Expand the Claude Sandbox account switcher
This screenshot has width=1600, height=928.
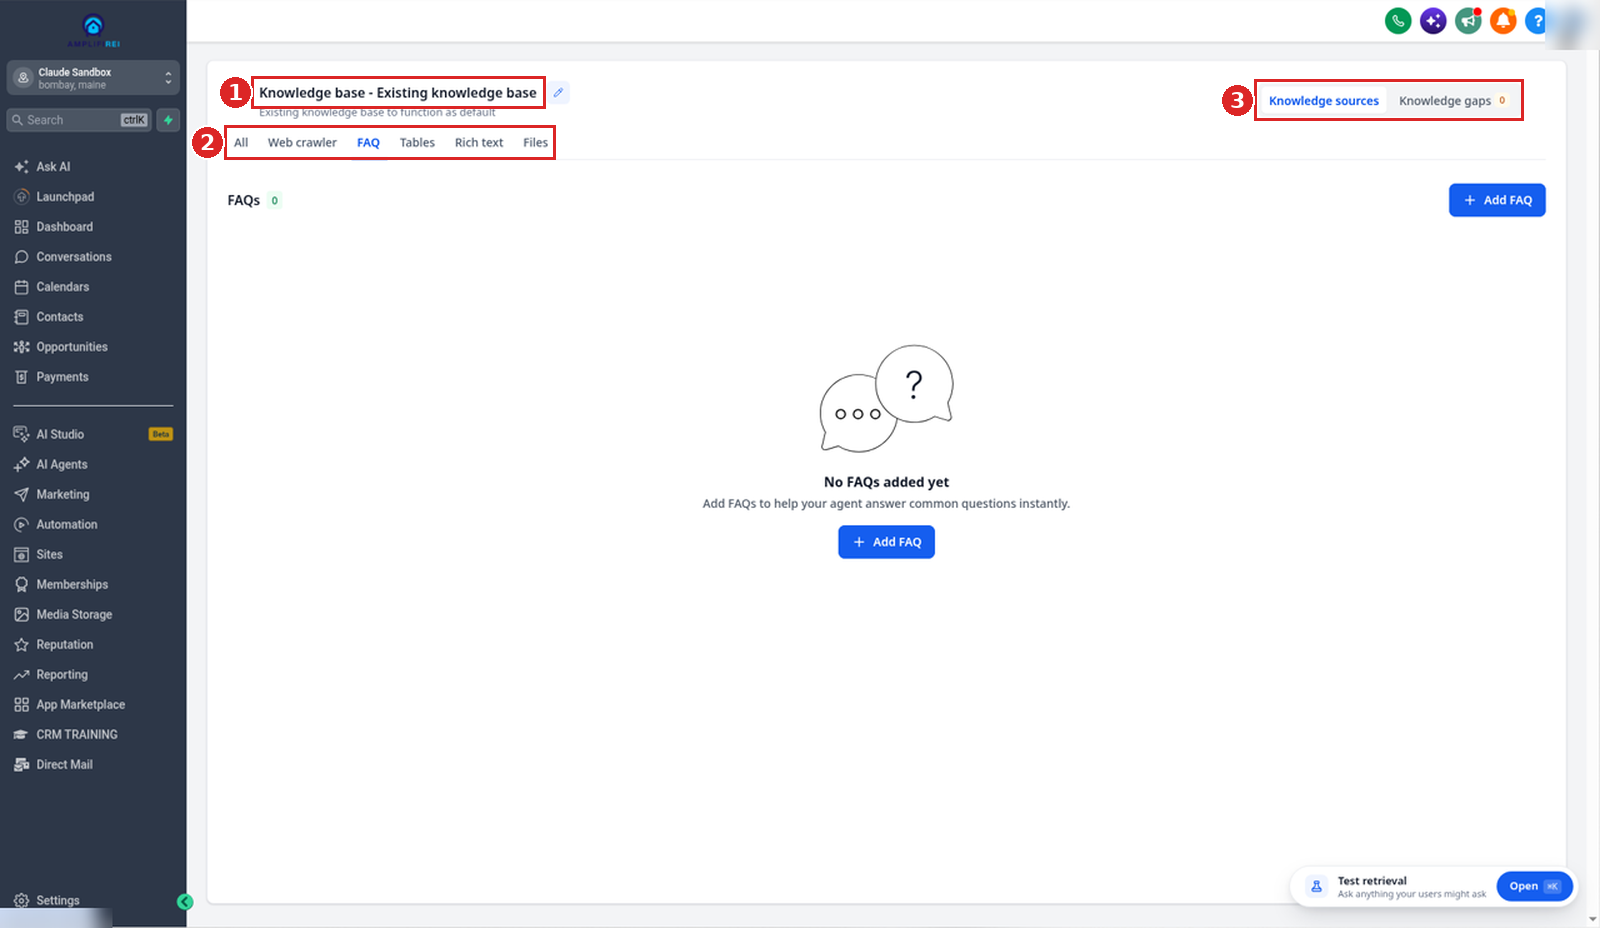[93, 78]
